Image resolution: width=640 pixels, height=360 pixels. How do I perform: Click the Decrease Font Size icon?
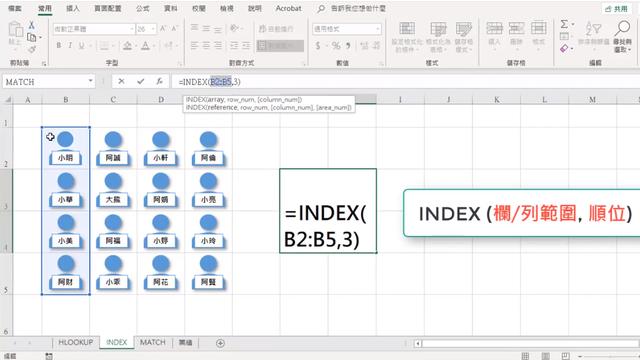pyautogui.click(x=174, y=29)
